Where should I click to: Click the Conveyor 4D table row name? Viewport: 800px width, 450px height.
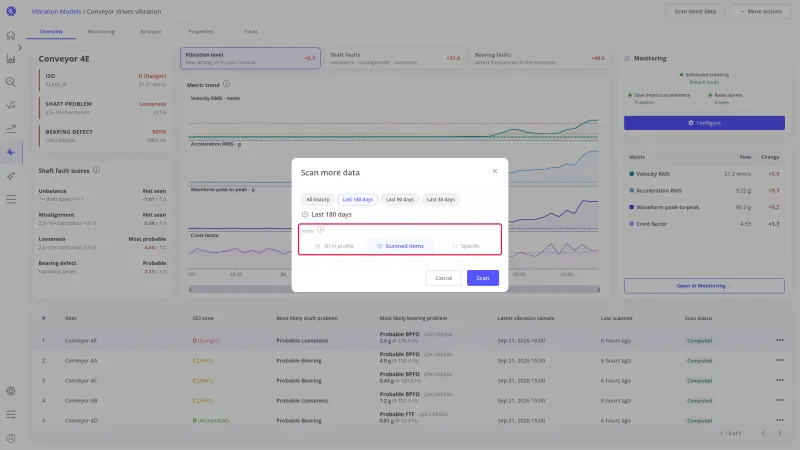tap(81, 420)
